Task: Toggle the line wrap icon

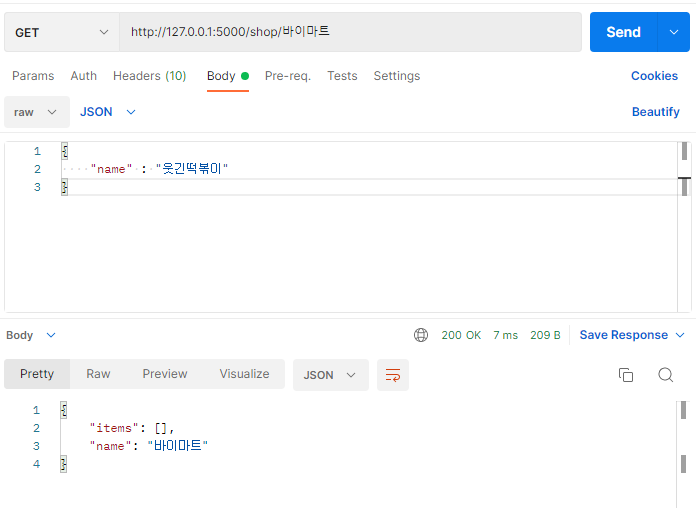Action: pos(393,375)
